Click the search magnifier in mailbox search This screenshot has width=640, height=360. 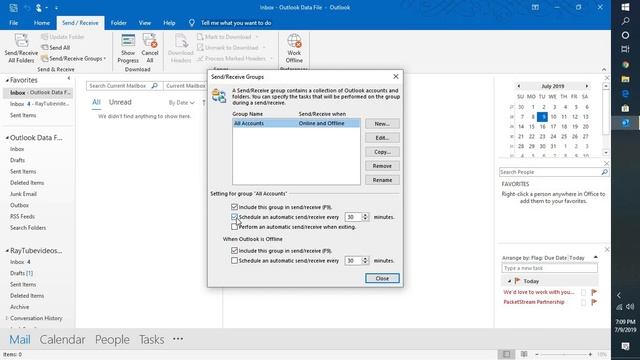[155, 86]
